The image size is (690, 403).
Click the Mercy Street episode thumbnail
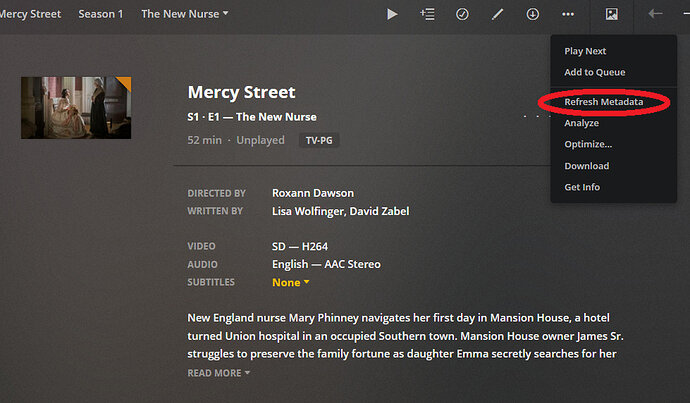click(x=76, y=108)
